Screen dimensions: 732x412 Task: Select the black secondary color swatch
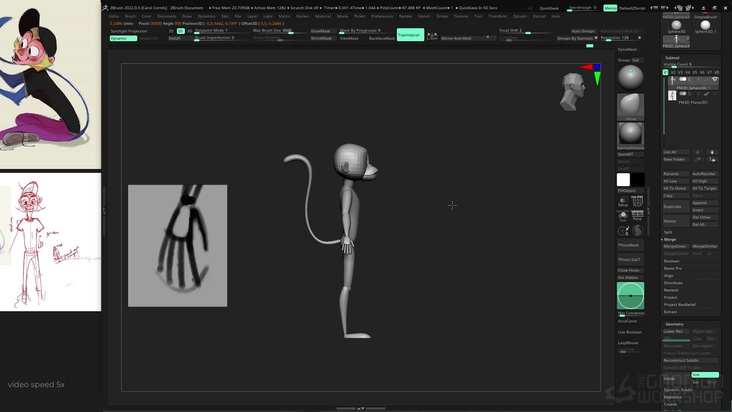(x=638, y=180)
